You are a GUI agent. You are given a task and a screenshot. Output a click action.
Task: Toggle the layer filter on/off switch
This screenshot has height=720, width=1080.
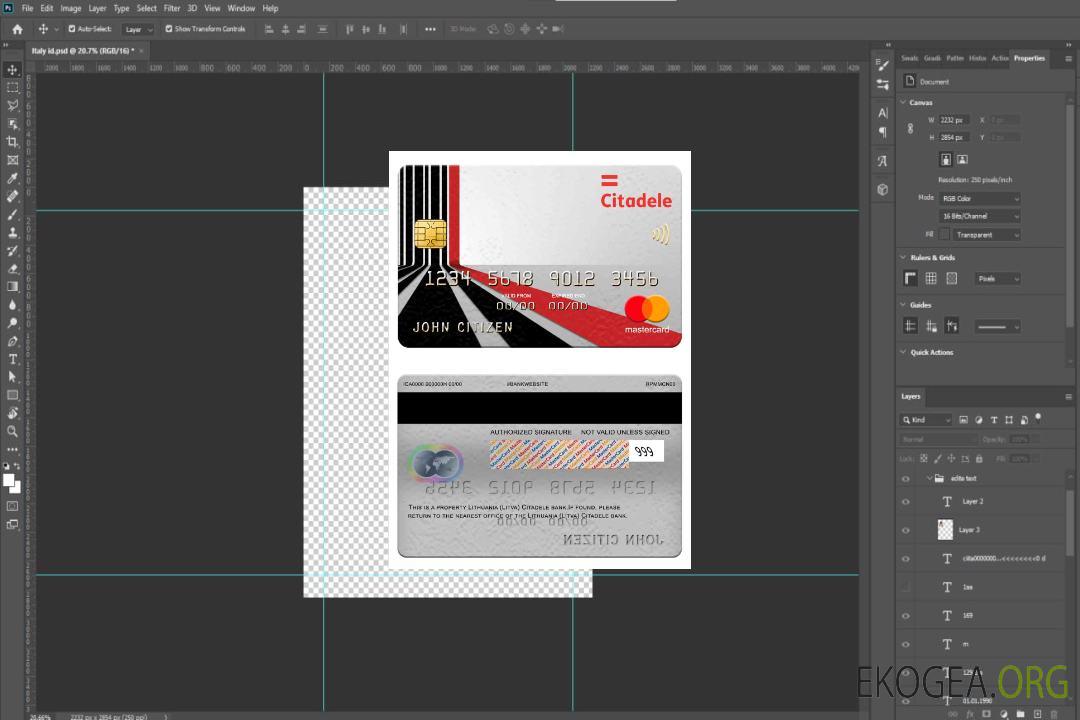[1038, 418]
